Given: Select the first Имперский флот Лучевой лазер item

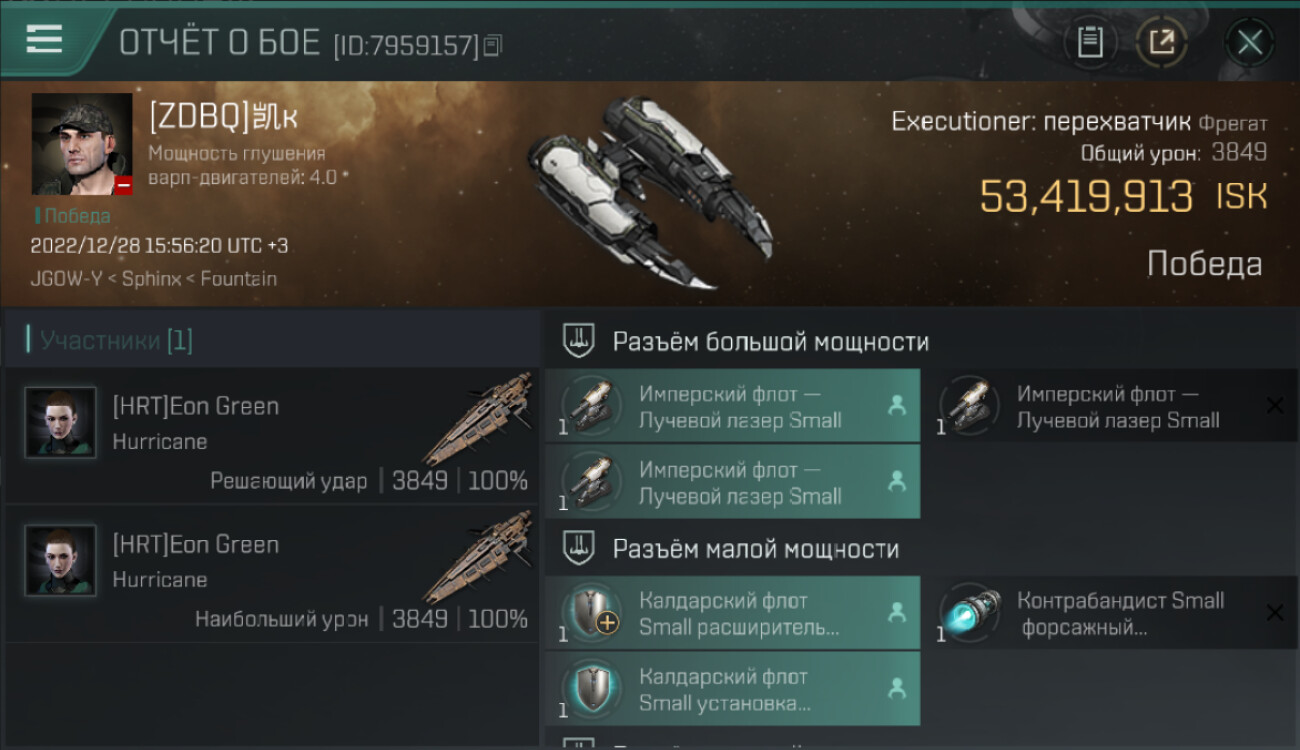Looking at the screenshot, I should click(733, 406).
